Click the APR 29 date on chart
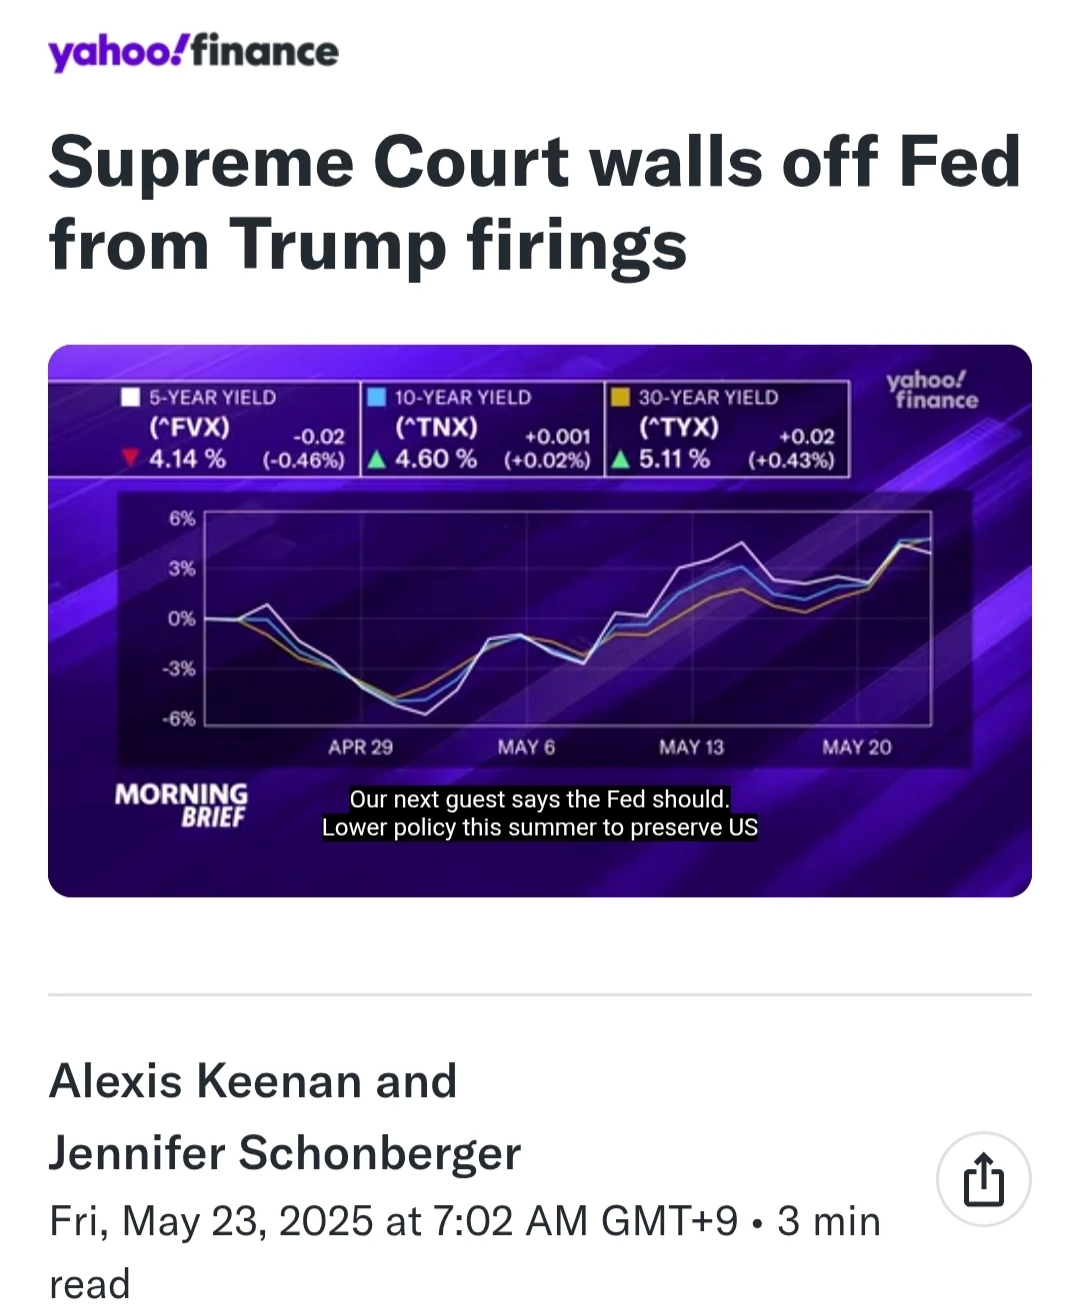Image resolution: width=1080 pixels, height=1308 pixels. tap(360, 747)
